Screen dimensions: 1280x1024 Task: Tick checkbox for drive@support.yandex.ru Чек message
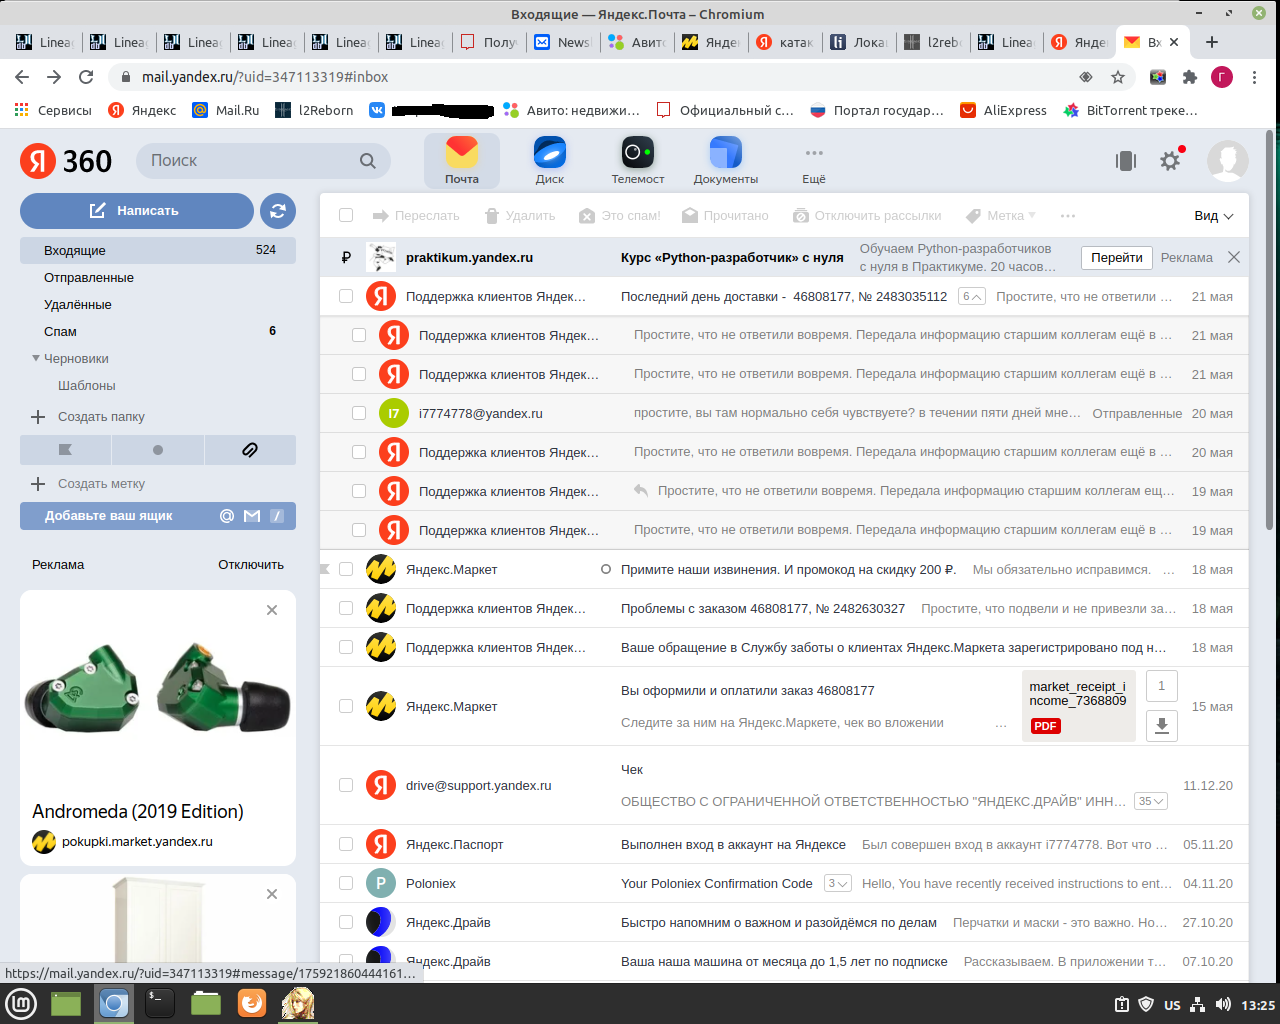346,785
